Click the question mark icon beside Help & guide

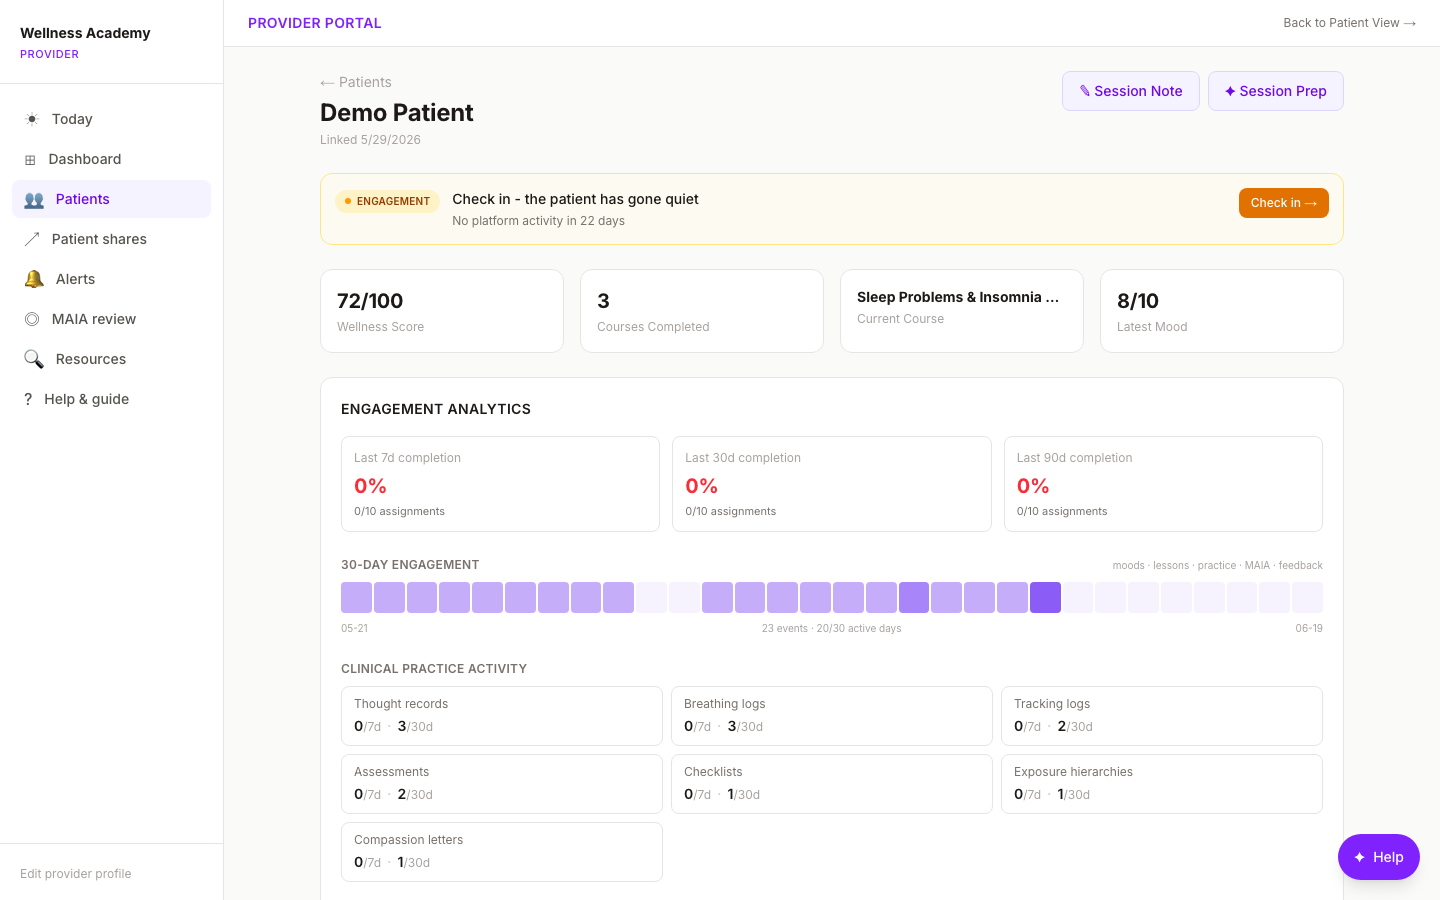[x=28, y=399]
